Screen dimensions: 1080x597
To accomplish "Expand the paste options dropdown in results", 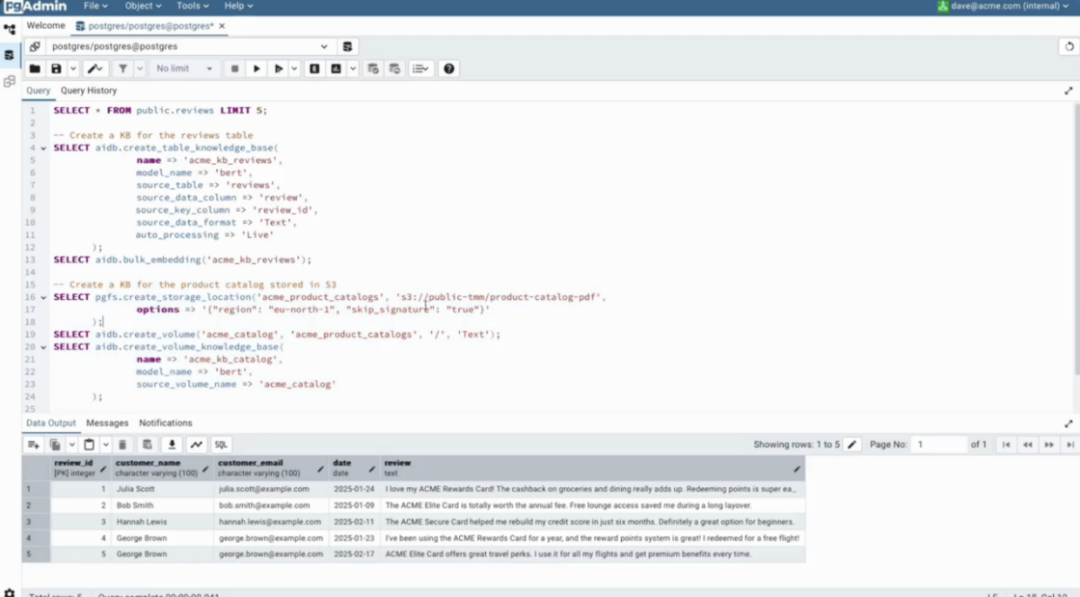I will [105, 445].
